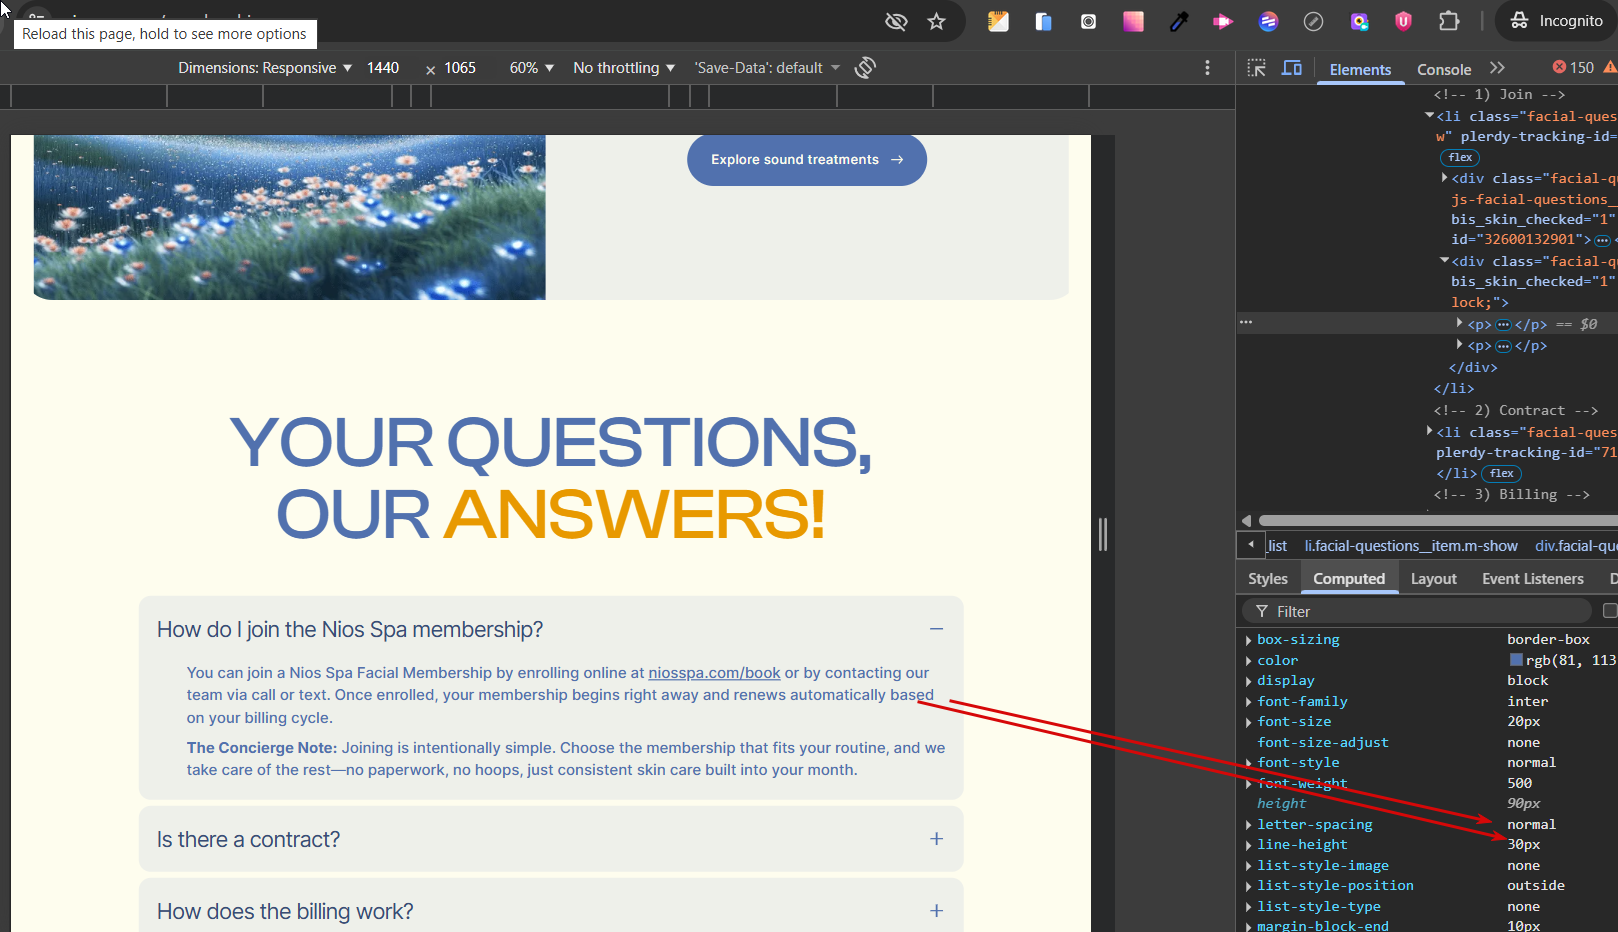This screenshot has height=932, width=1618.
Task: Click the rotate screen orientation icon
Action: click(x=865, y=67)
